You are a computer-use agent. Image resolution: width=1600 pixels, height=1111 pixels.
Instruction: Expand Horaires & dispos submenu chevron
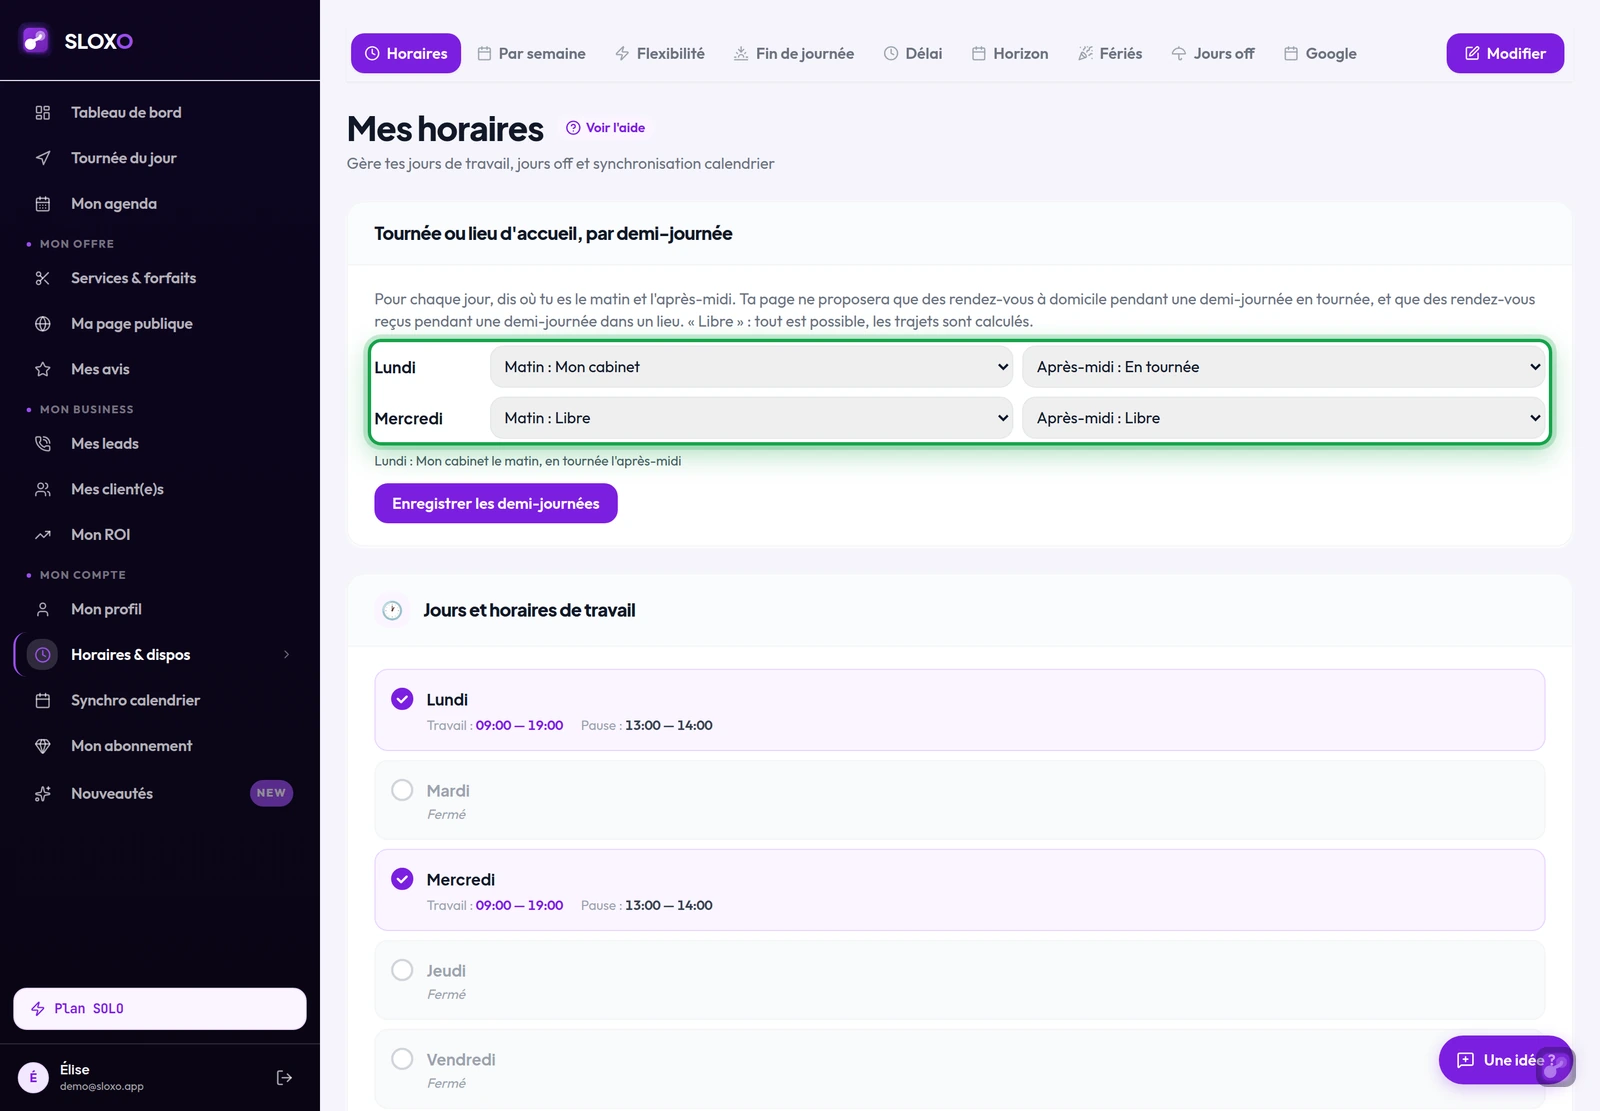tap(287, 655)
